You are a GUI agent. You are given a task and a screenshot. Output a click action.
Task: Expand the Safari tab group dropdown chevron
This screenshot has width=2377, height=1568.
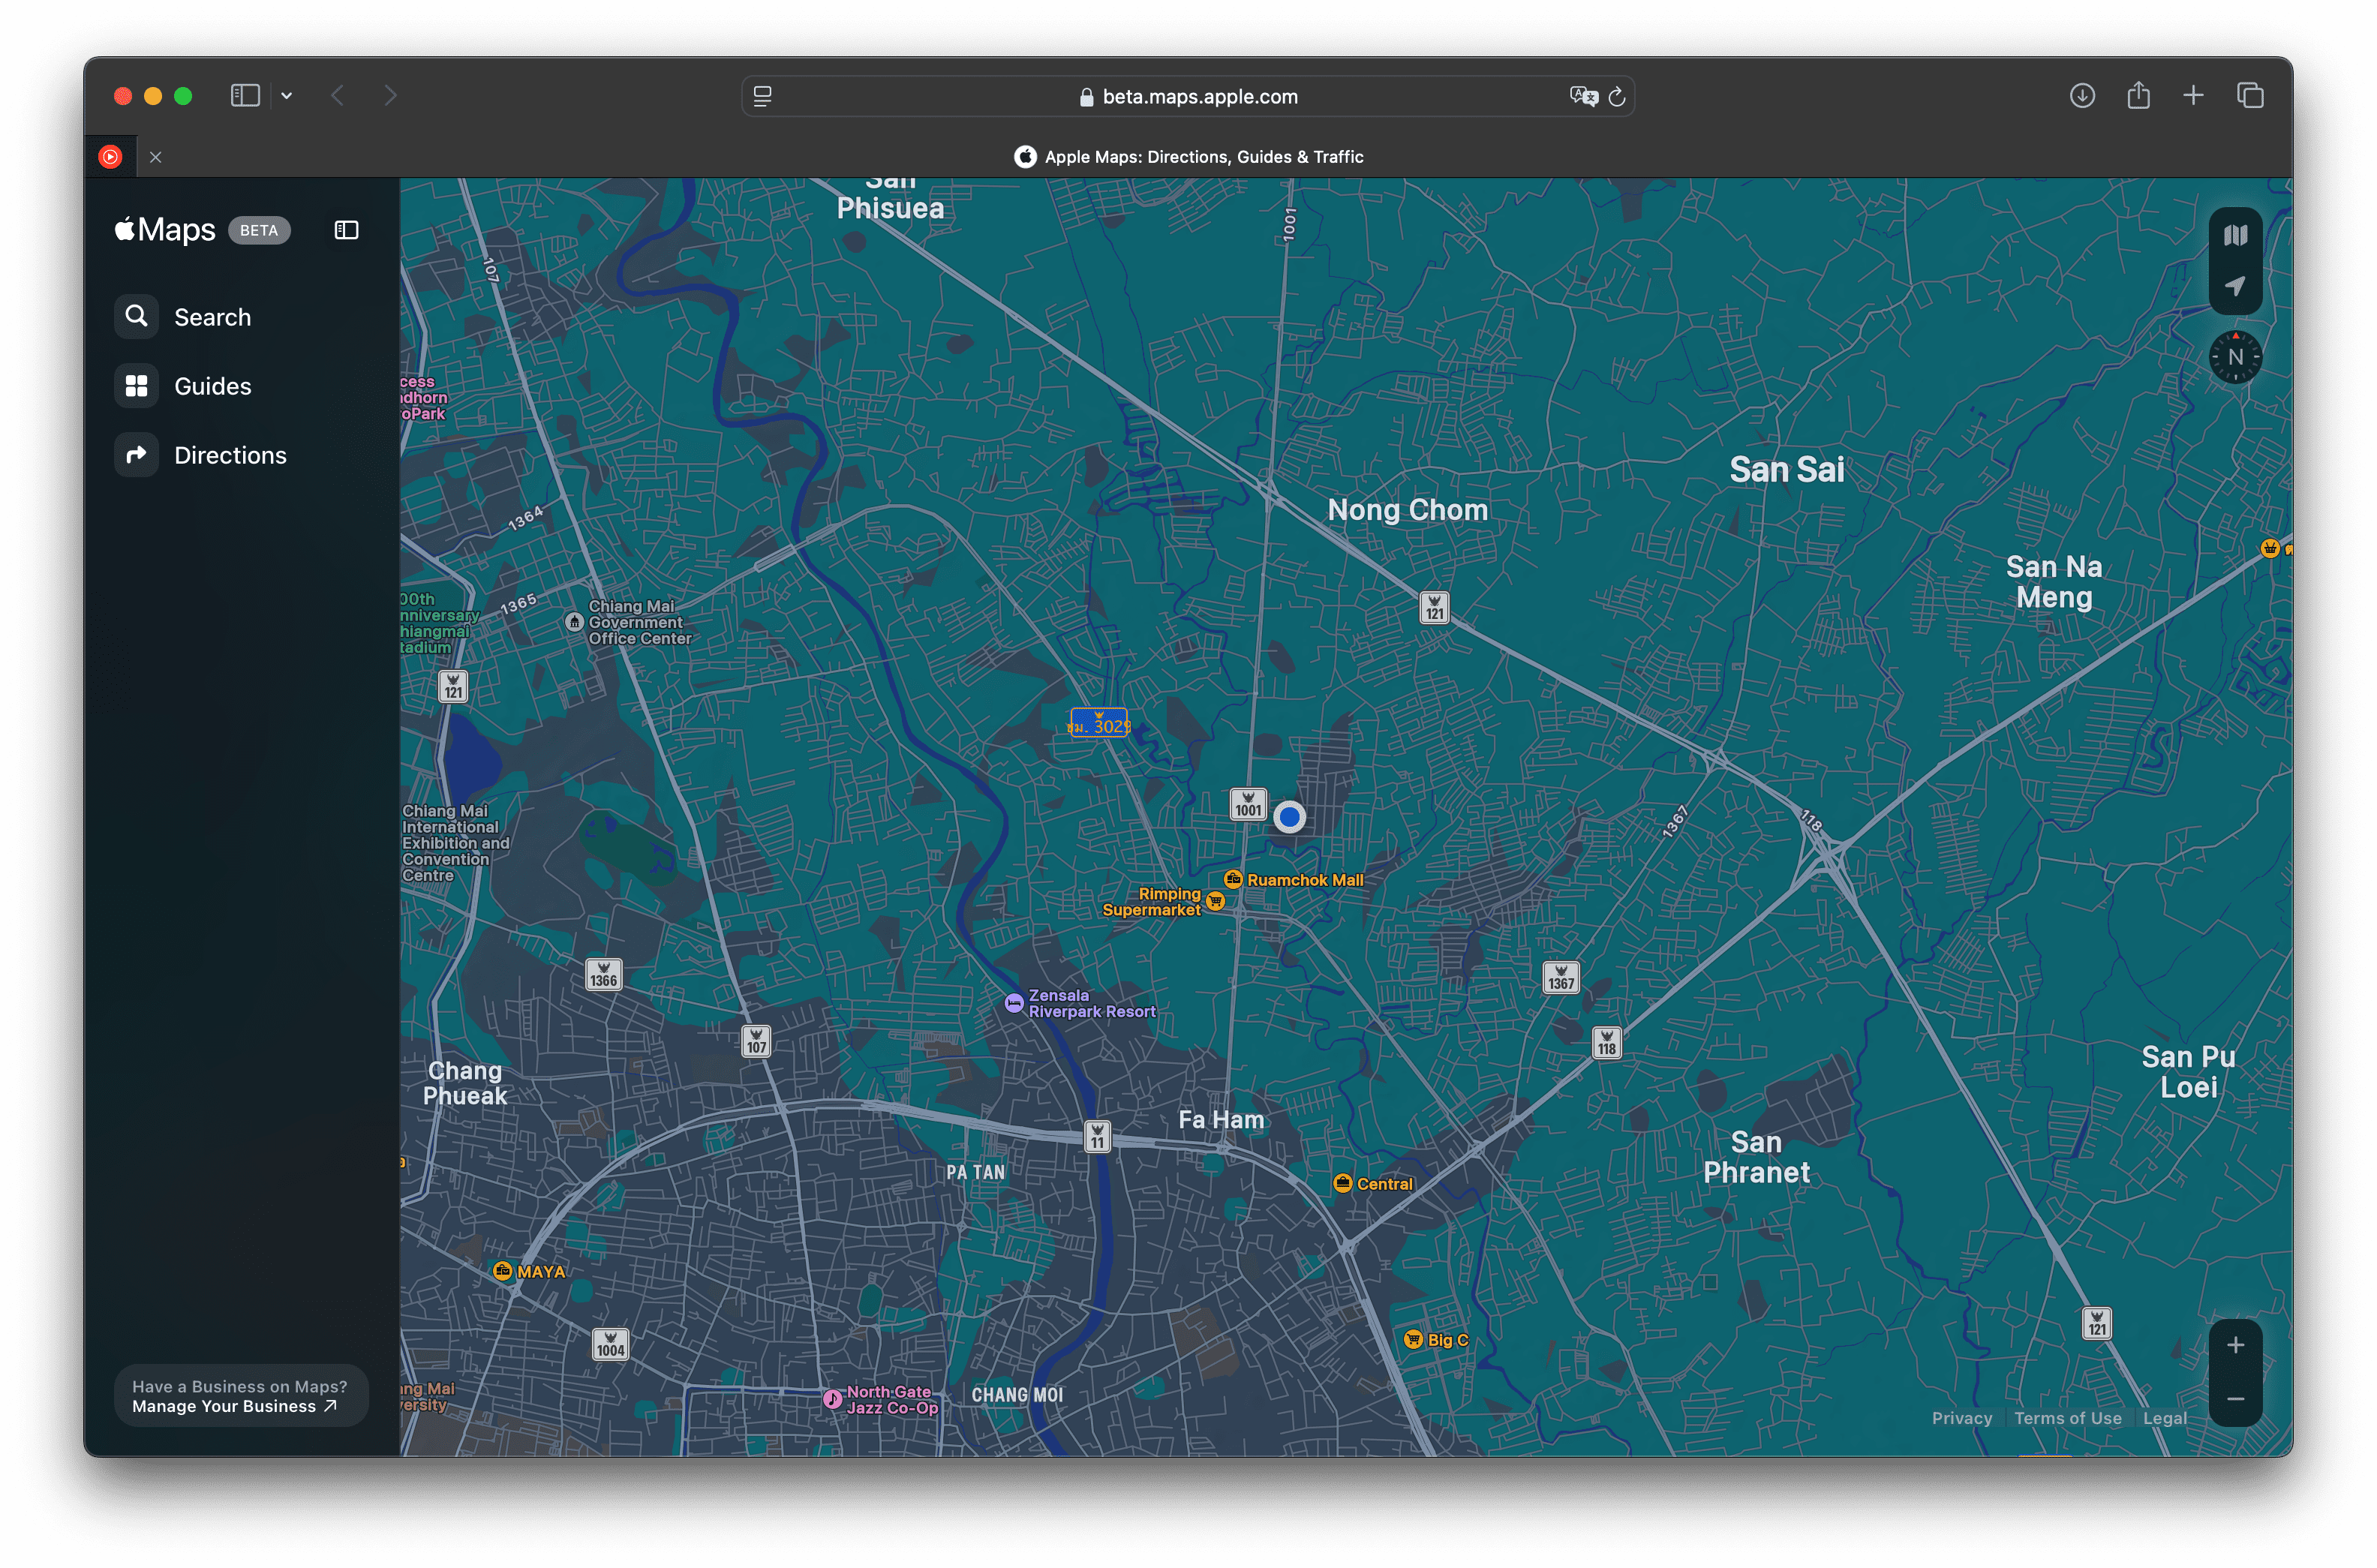(x=287, y=96)
